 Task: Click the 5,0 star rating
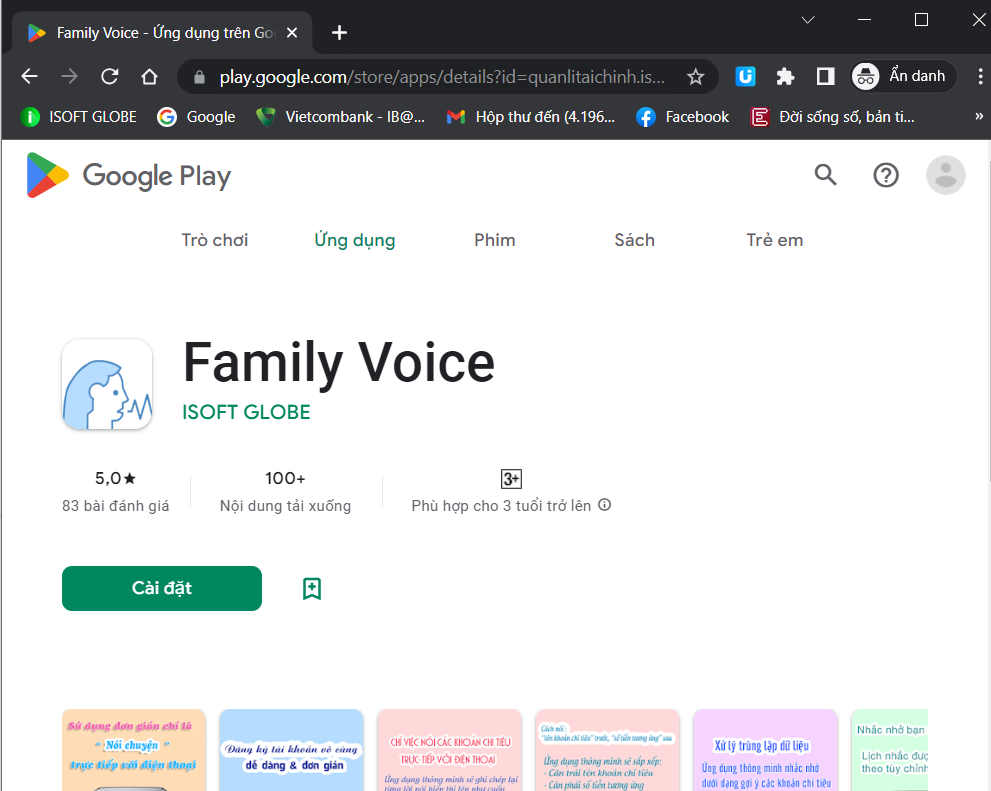pos(116,478)
